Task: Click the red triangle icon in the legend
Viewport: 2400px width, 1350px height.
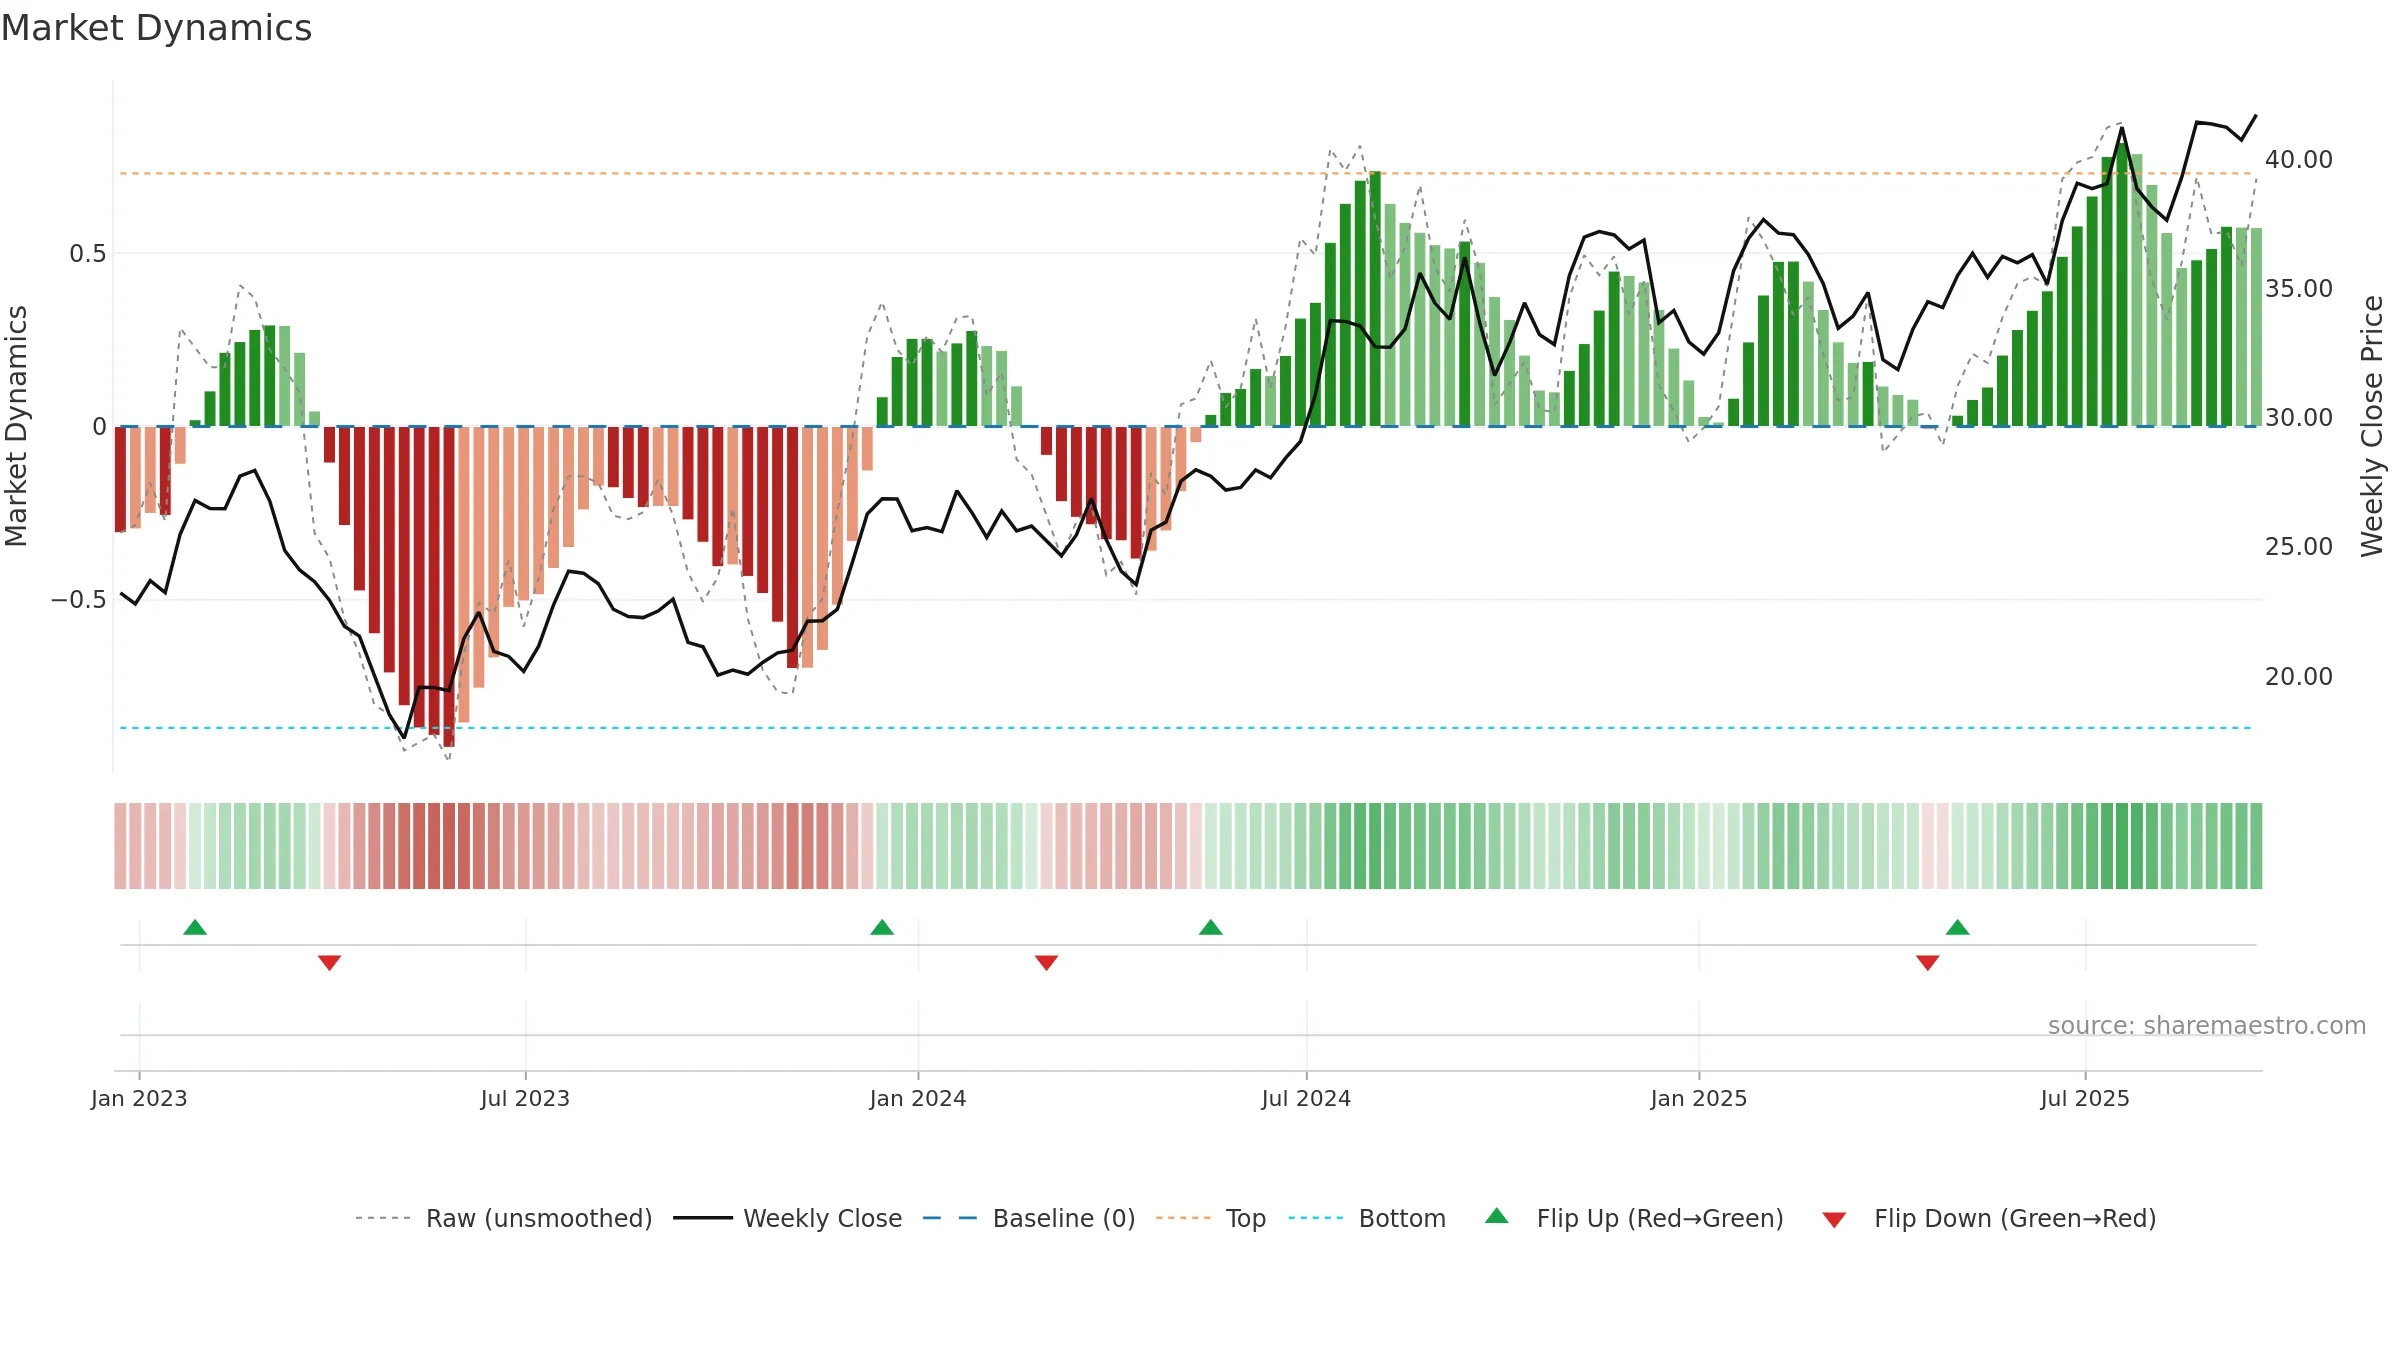Action: pos(1834,1220)
